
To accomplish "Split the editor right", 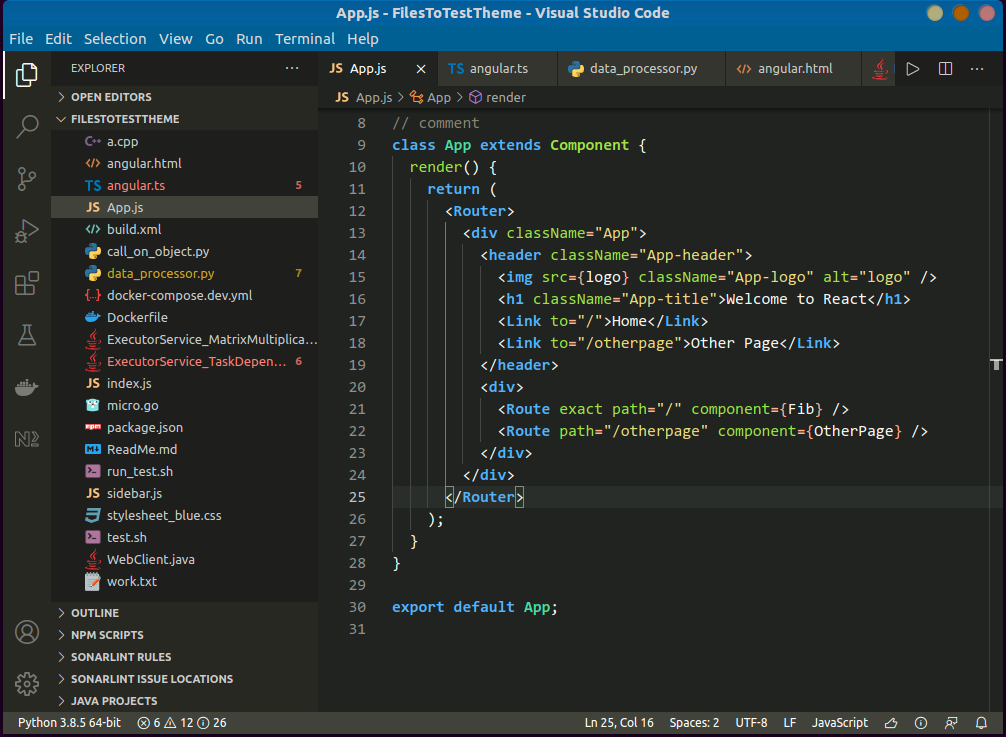I will [x=945, y=69].
